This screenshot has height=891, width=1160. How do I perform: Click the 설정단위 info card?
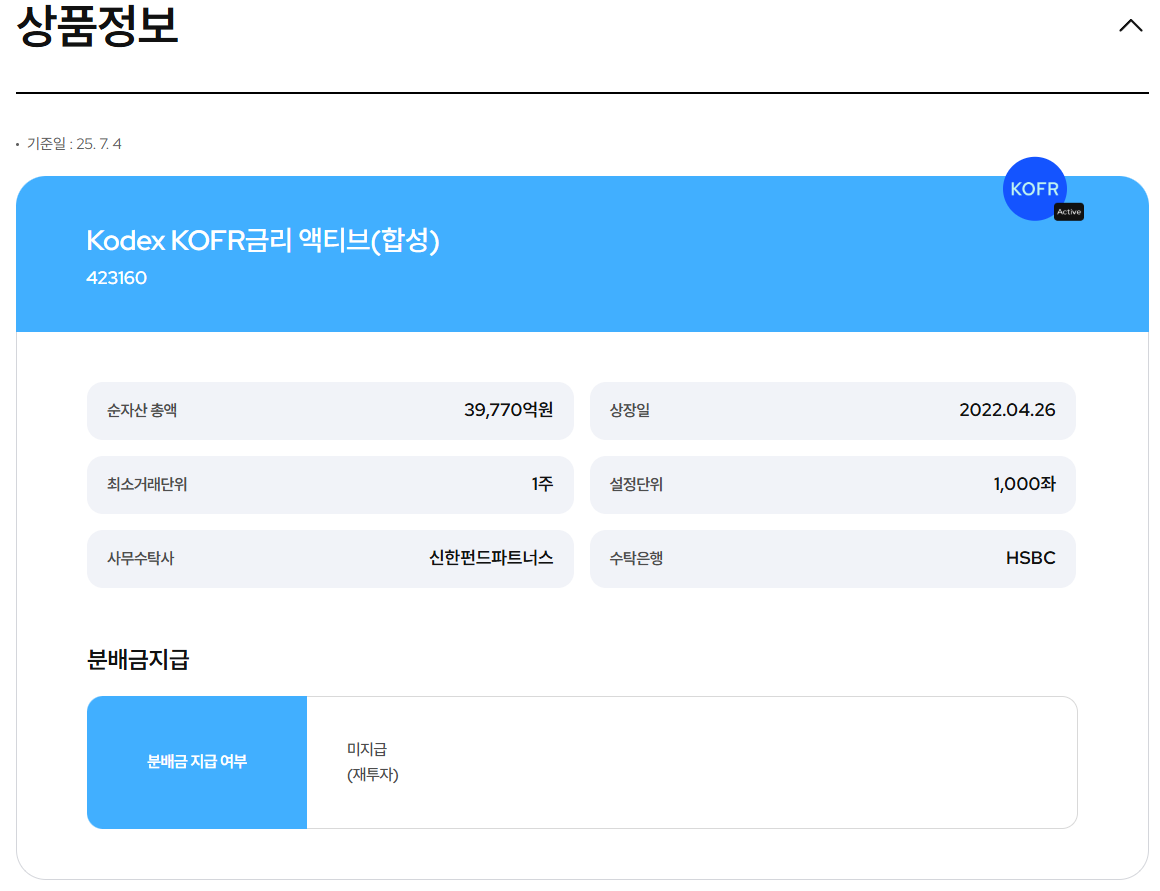coord(834,484)
